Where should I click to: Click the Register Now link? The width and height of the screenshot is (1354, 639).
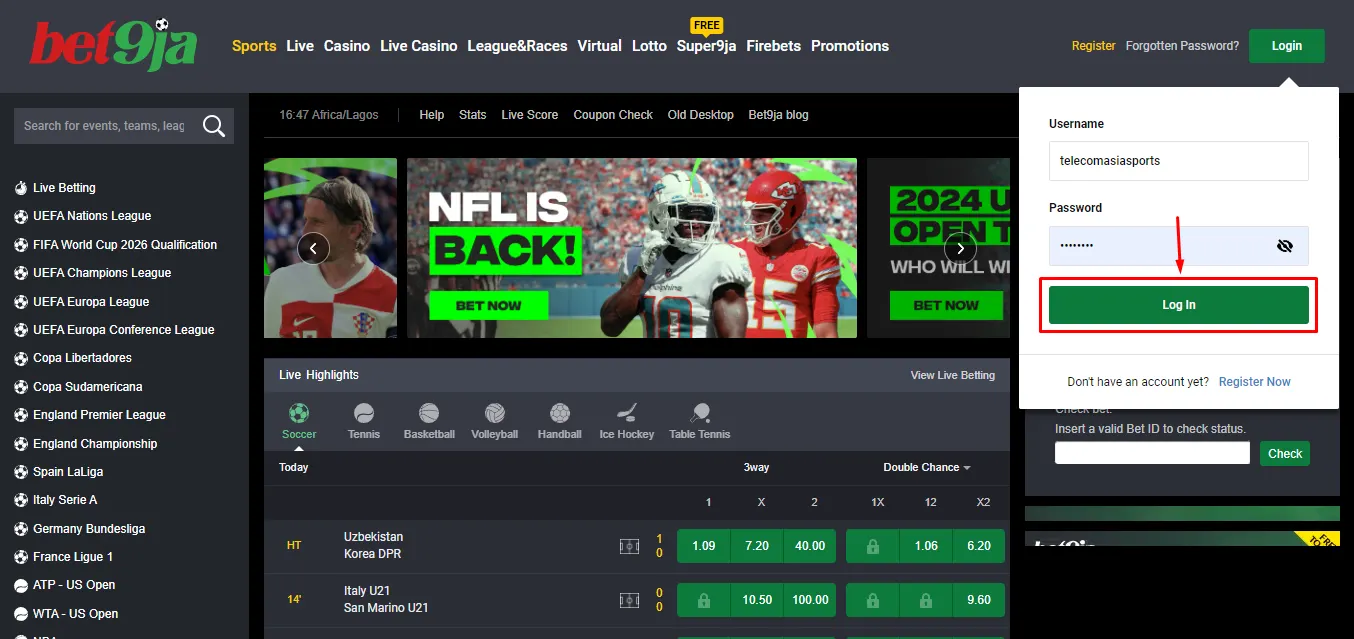point(1254,381)
